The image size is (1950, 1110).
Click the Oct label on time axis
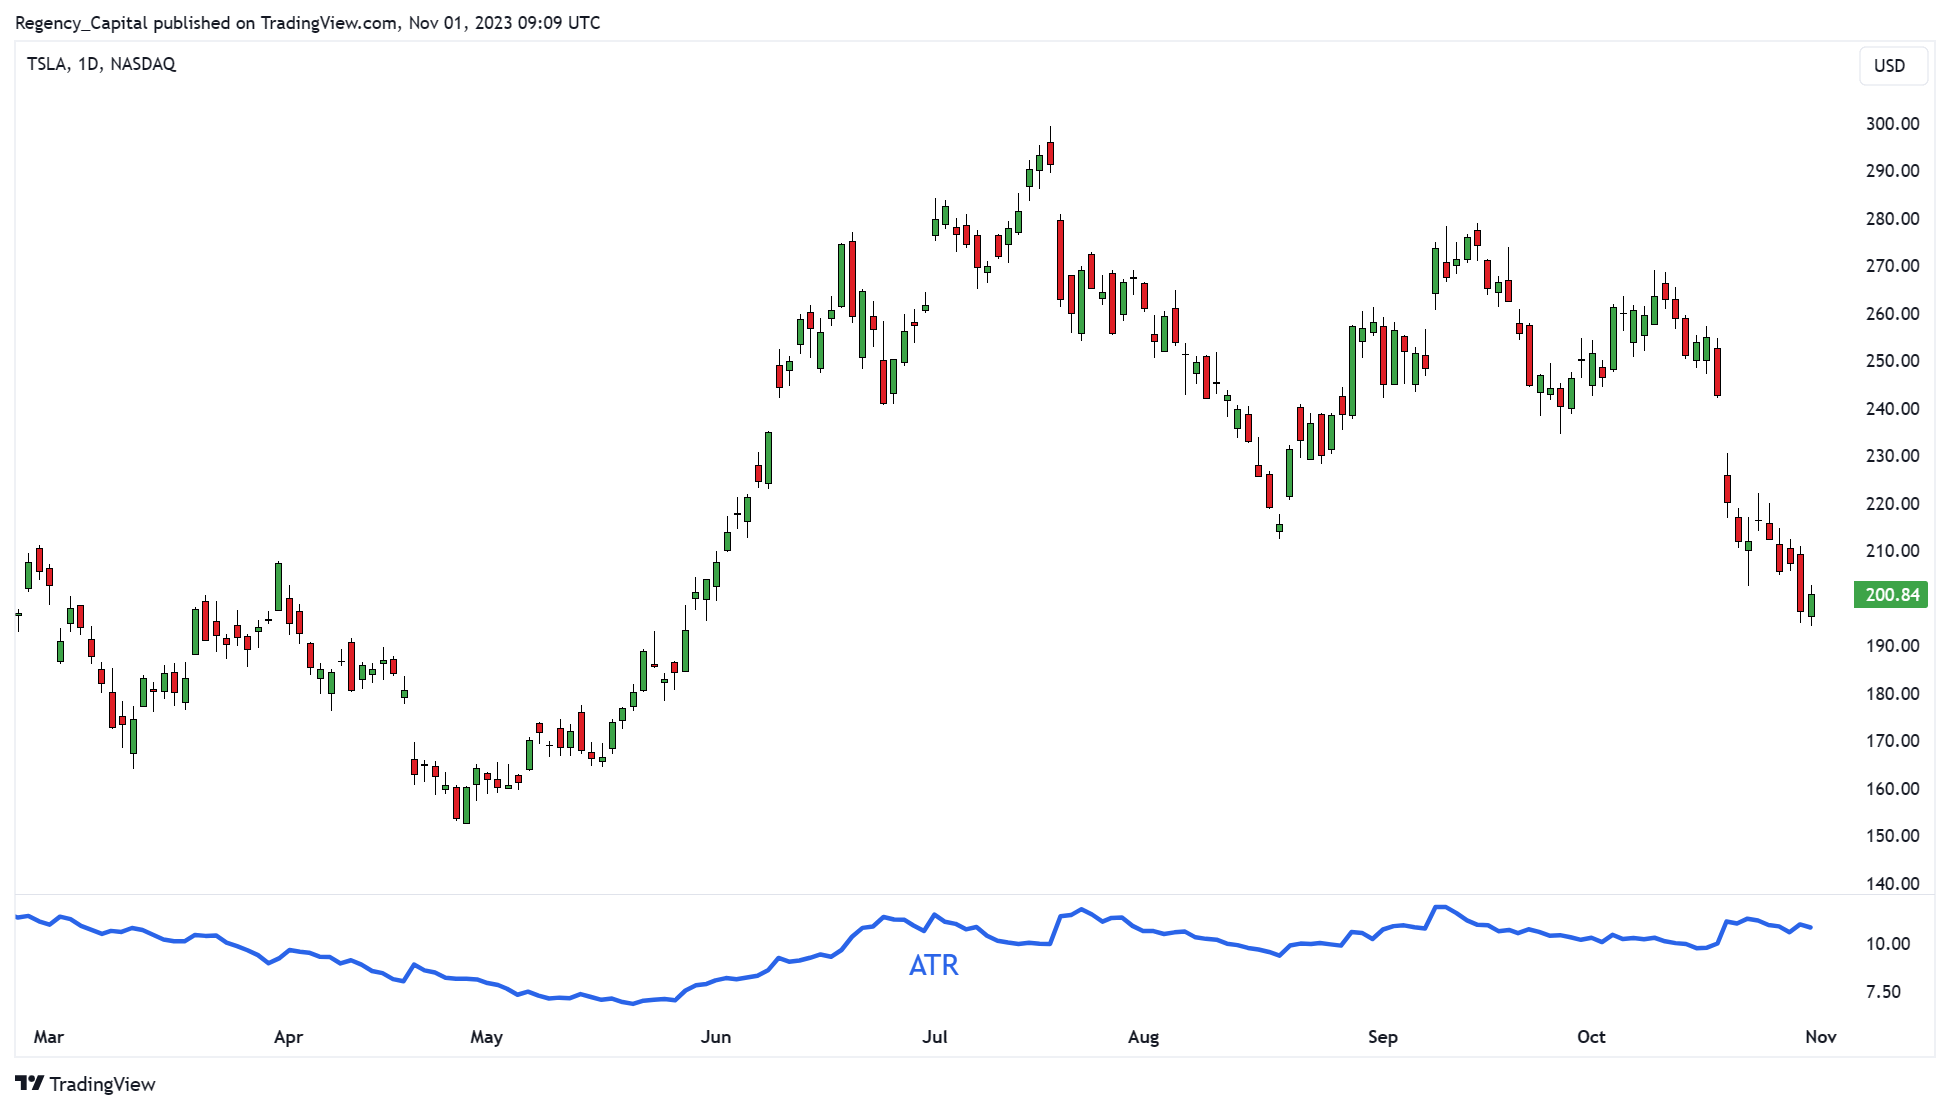(1591, 1037)
